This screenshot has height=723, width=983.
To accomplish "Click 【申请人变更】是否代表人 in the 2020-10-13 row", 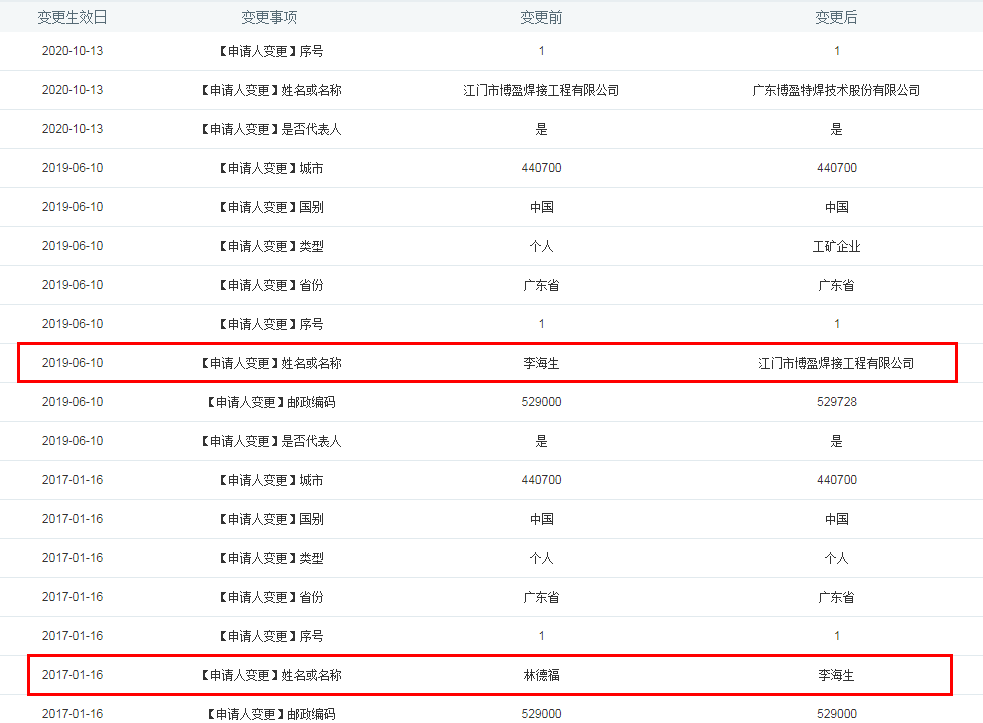I will [x=271, y=129].
